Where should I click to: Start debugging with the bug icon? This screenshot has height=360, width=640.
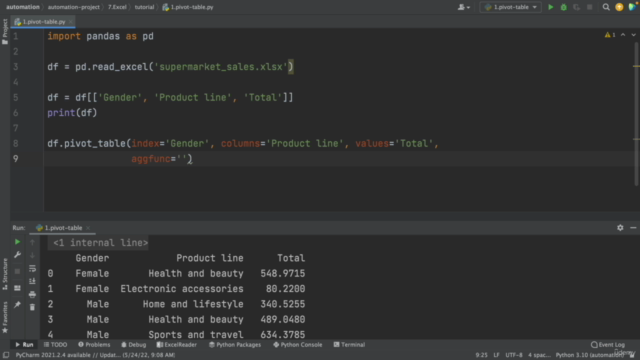coord(564,7)
